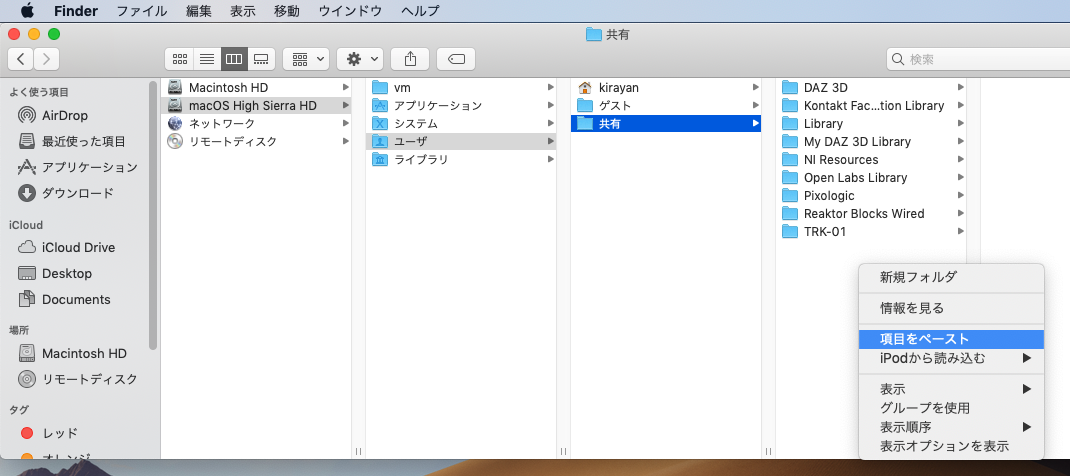
Task: Switch to gallery view
Action: coord(261,59)
